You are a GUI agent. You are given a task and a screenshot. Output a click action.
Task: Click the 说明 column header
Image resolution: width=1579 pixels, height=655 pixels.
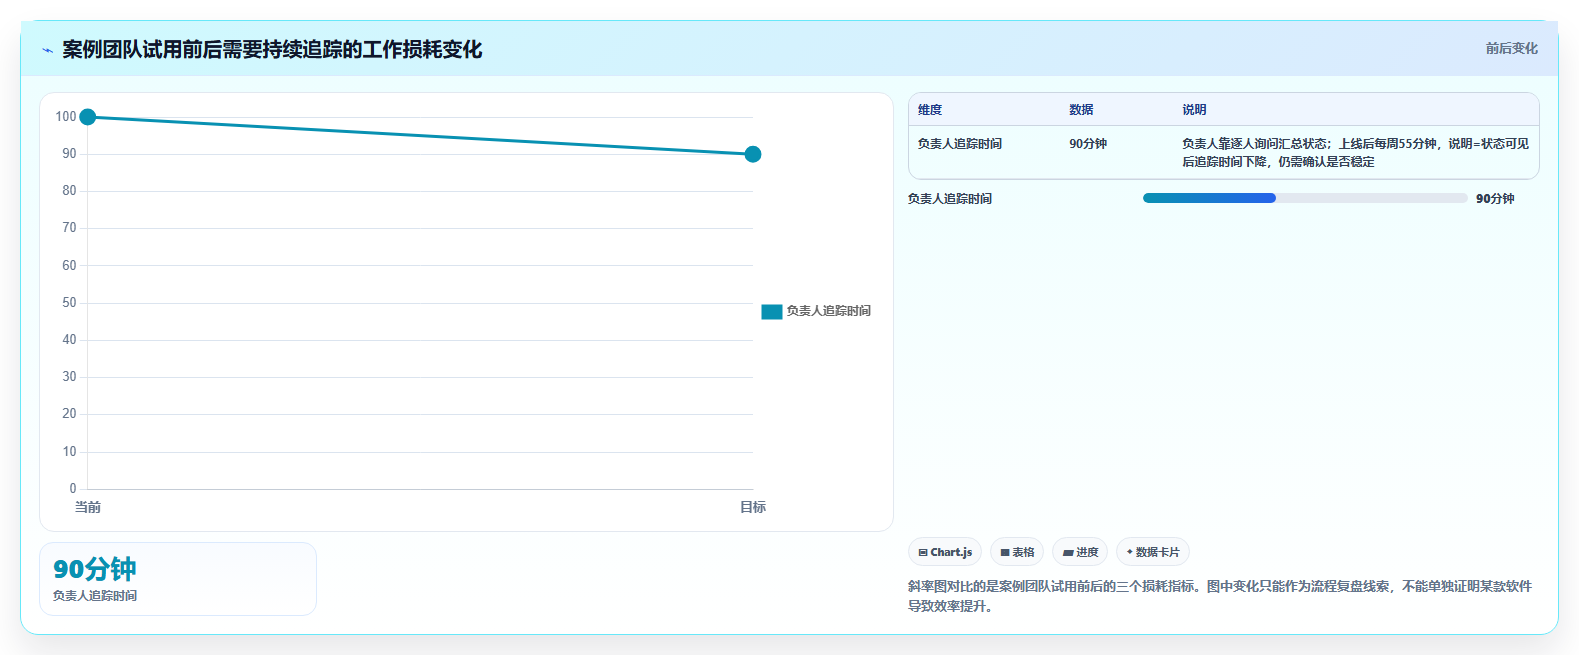point(1194,110)
